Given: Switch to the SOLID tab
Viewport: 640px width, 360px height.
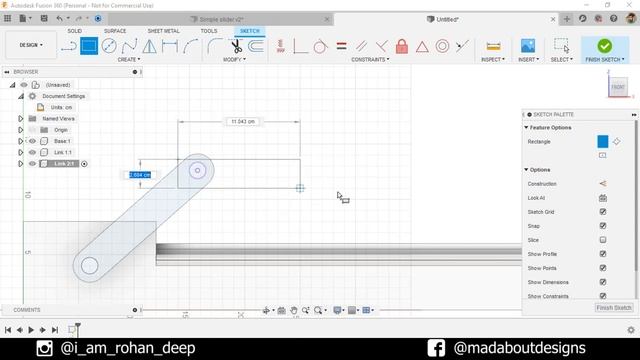Looking at the screenshot, I should coord(75,31).
